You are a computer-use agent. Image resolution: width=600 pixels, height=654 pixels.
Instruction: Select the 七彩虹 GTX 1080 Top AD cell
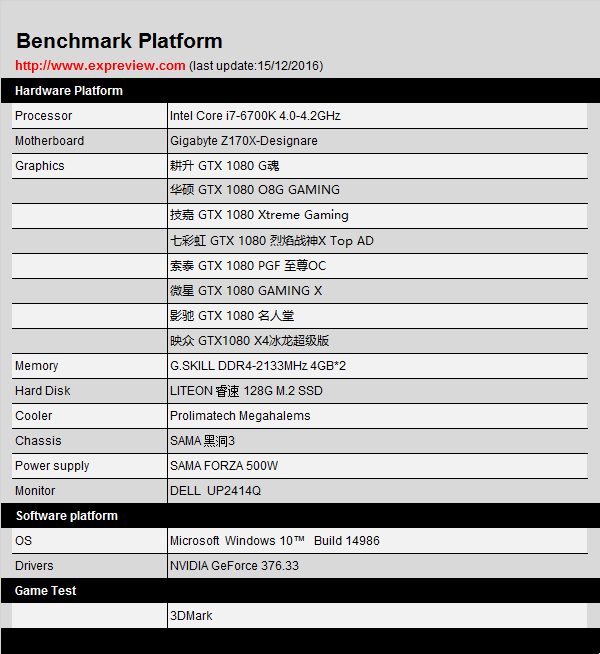377,241
